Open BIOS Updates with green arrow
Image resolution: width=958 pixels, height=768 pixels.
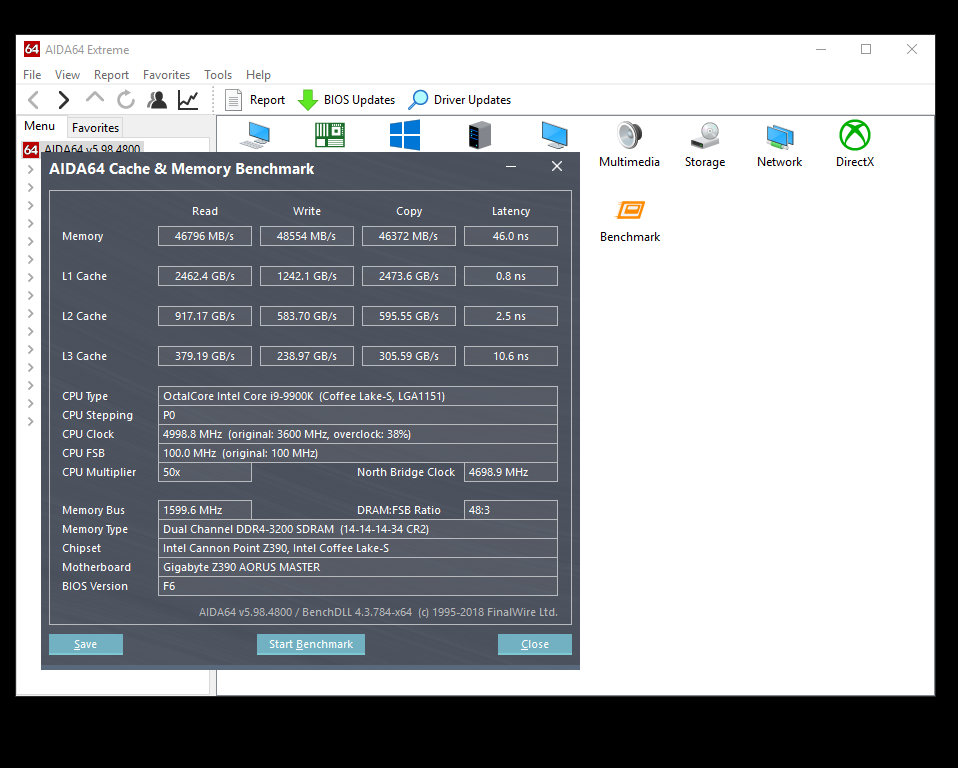pos(346,100)
